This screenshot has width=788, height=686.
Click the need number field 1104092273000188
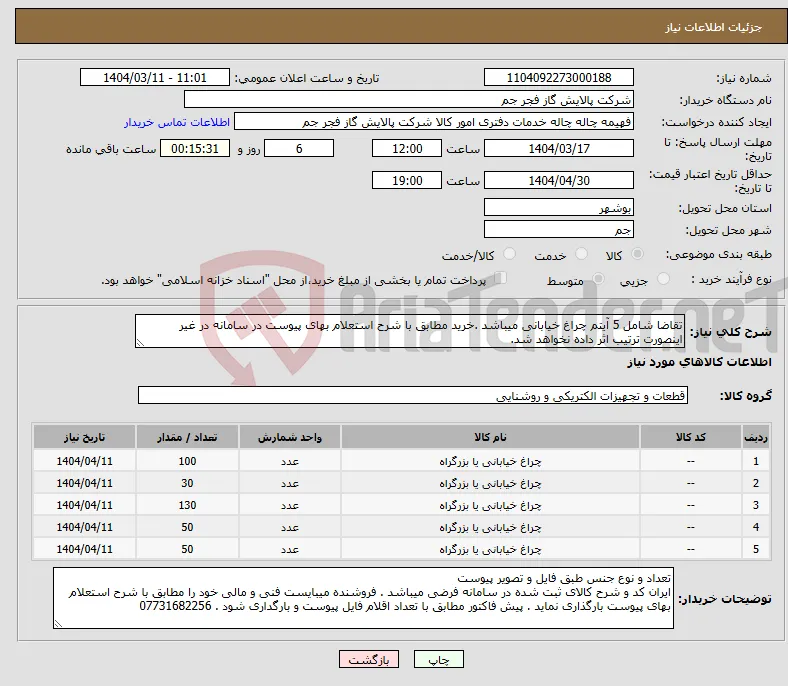(x=558, y=77)
